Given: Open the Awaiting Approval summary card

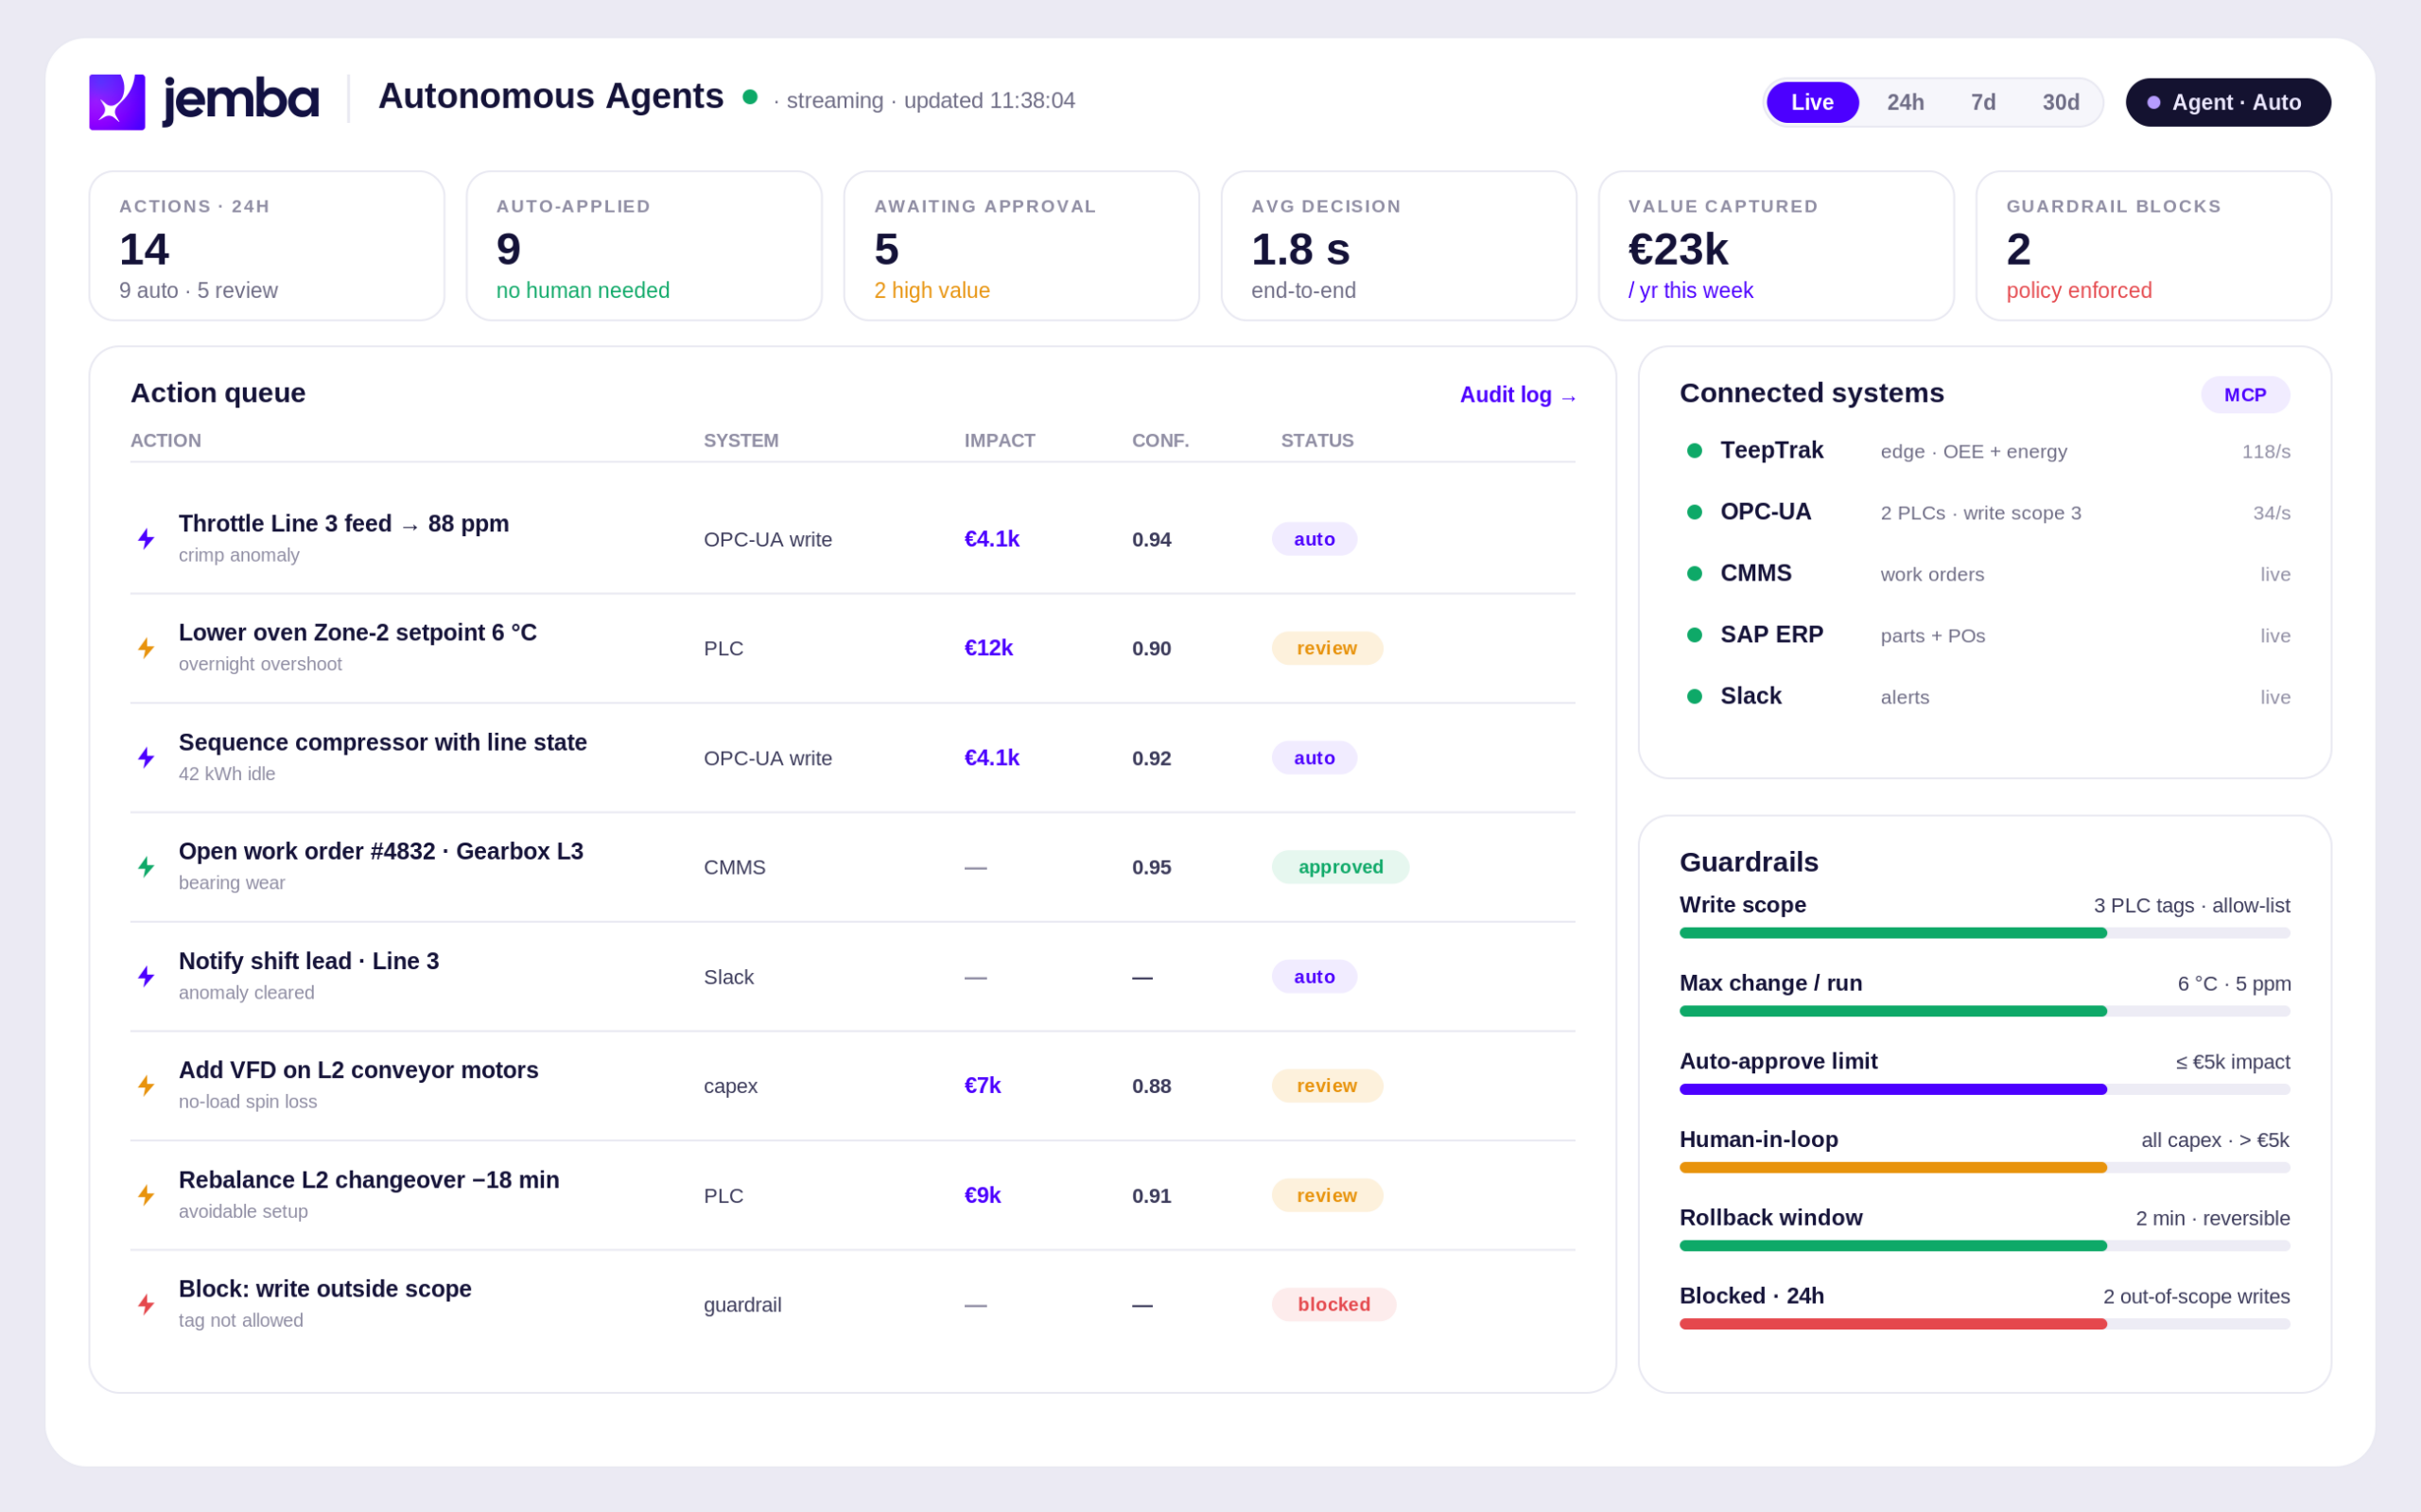Looking at the screenshot, I should pos(1021,246).
